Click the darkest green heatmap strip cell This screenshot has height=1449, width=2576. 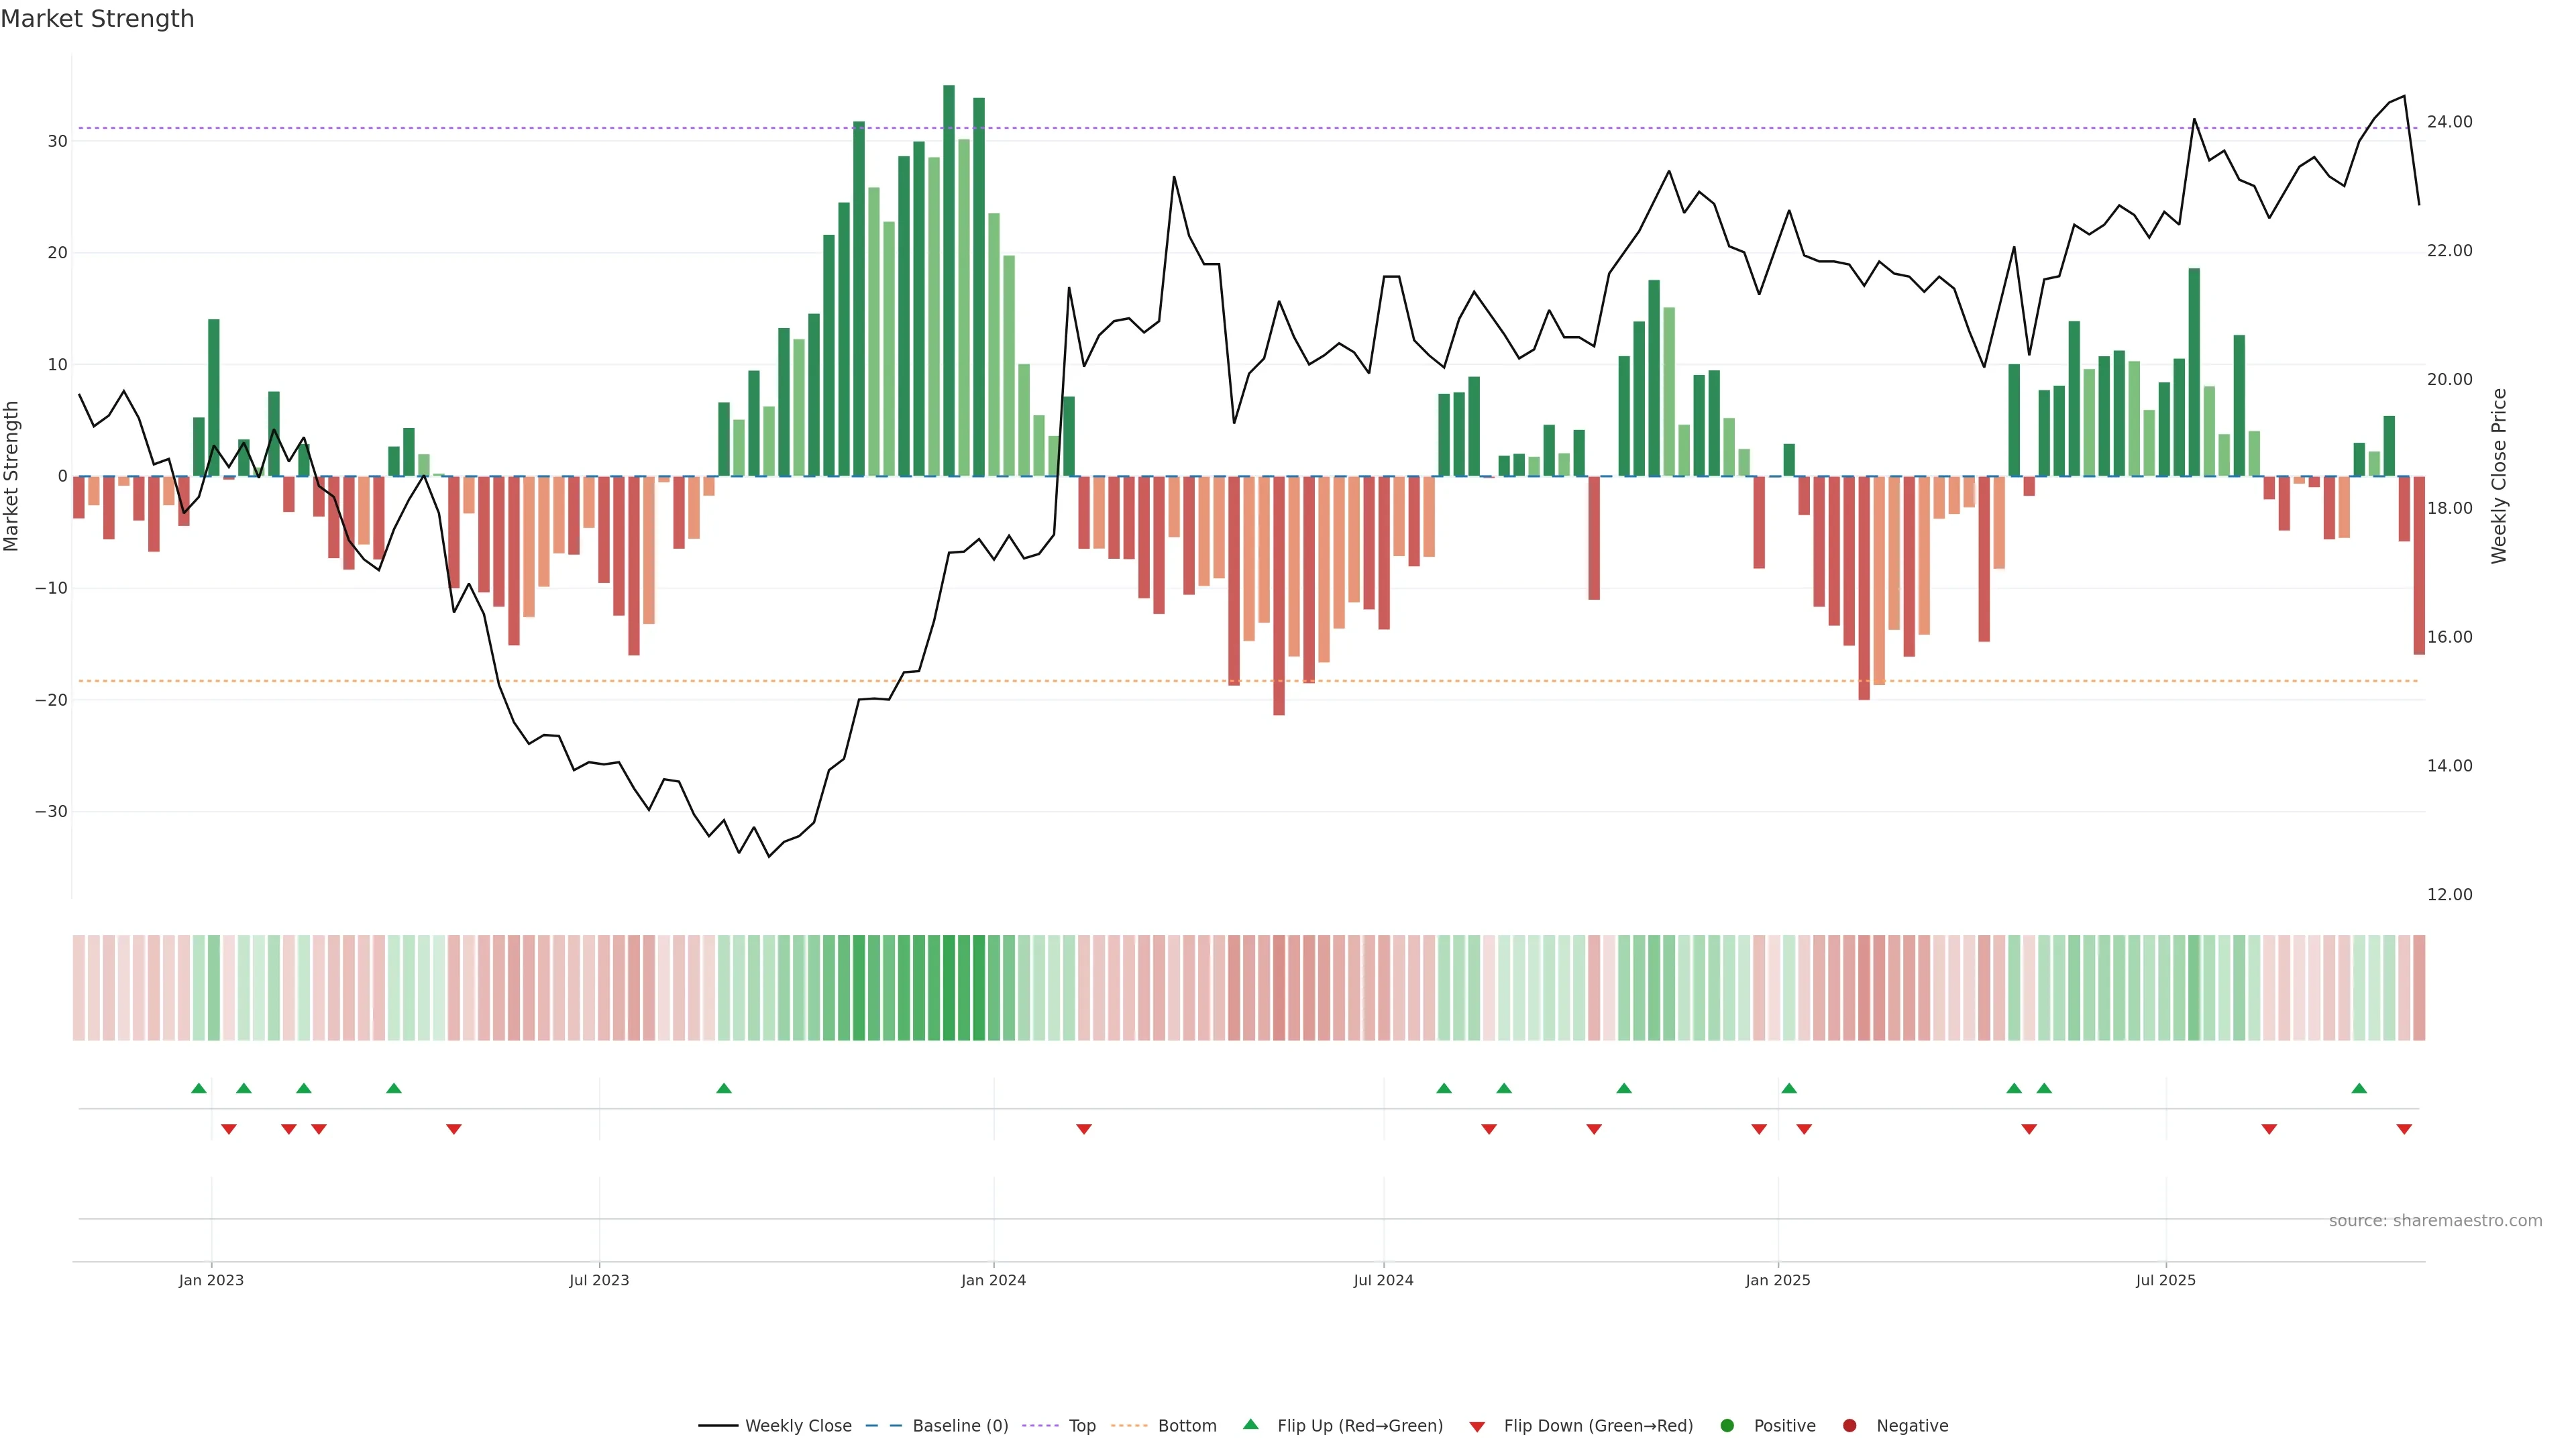pos(949,988)
